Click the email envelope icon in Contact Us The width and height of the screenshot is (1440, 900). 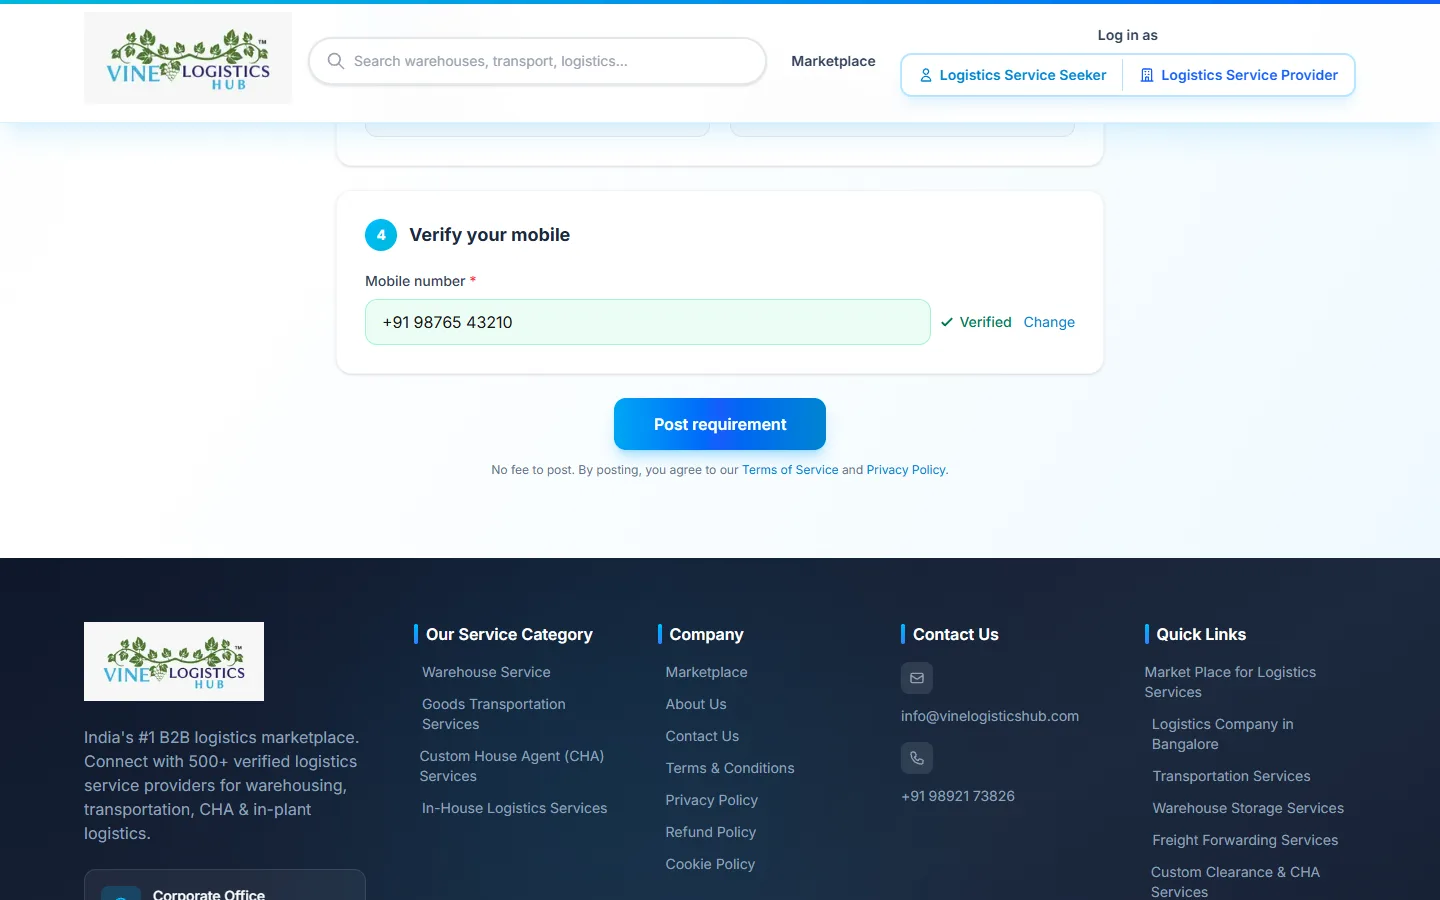click(x=917, y=678)
